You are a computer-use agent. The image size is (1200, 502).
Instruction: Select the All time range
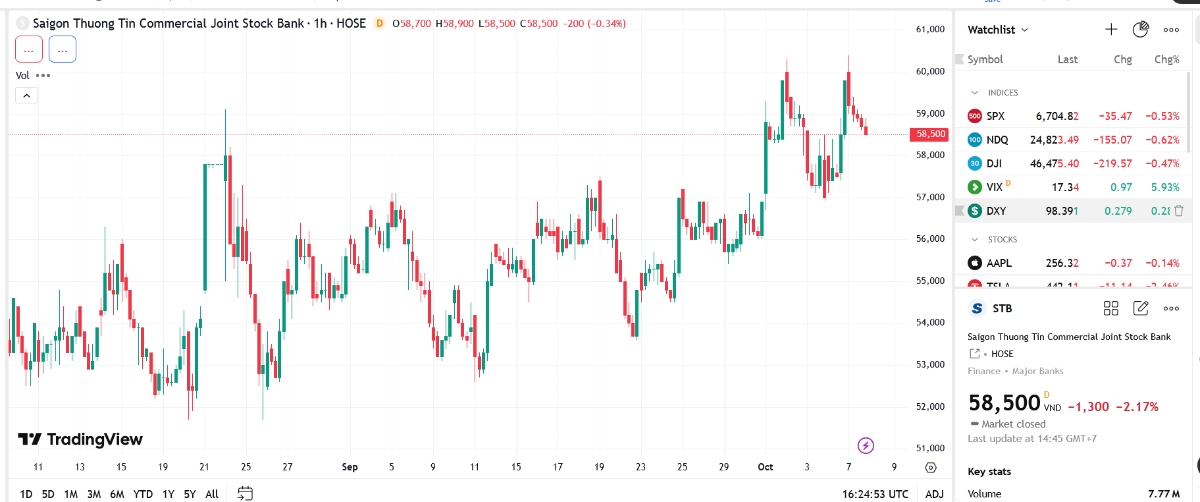click(x=212, y=494)
